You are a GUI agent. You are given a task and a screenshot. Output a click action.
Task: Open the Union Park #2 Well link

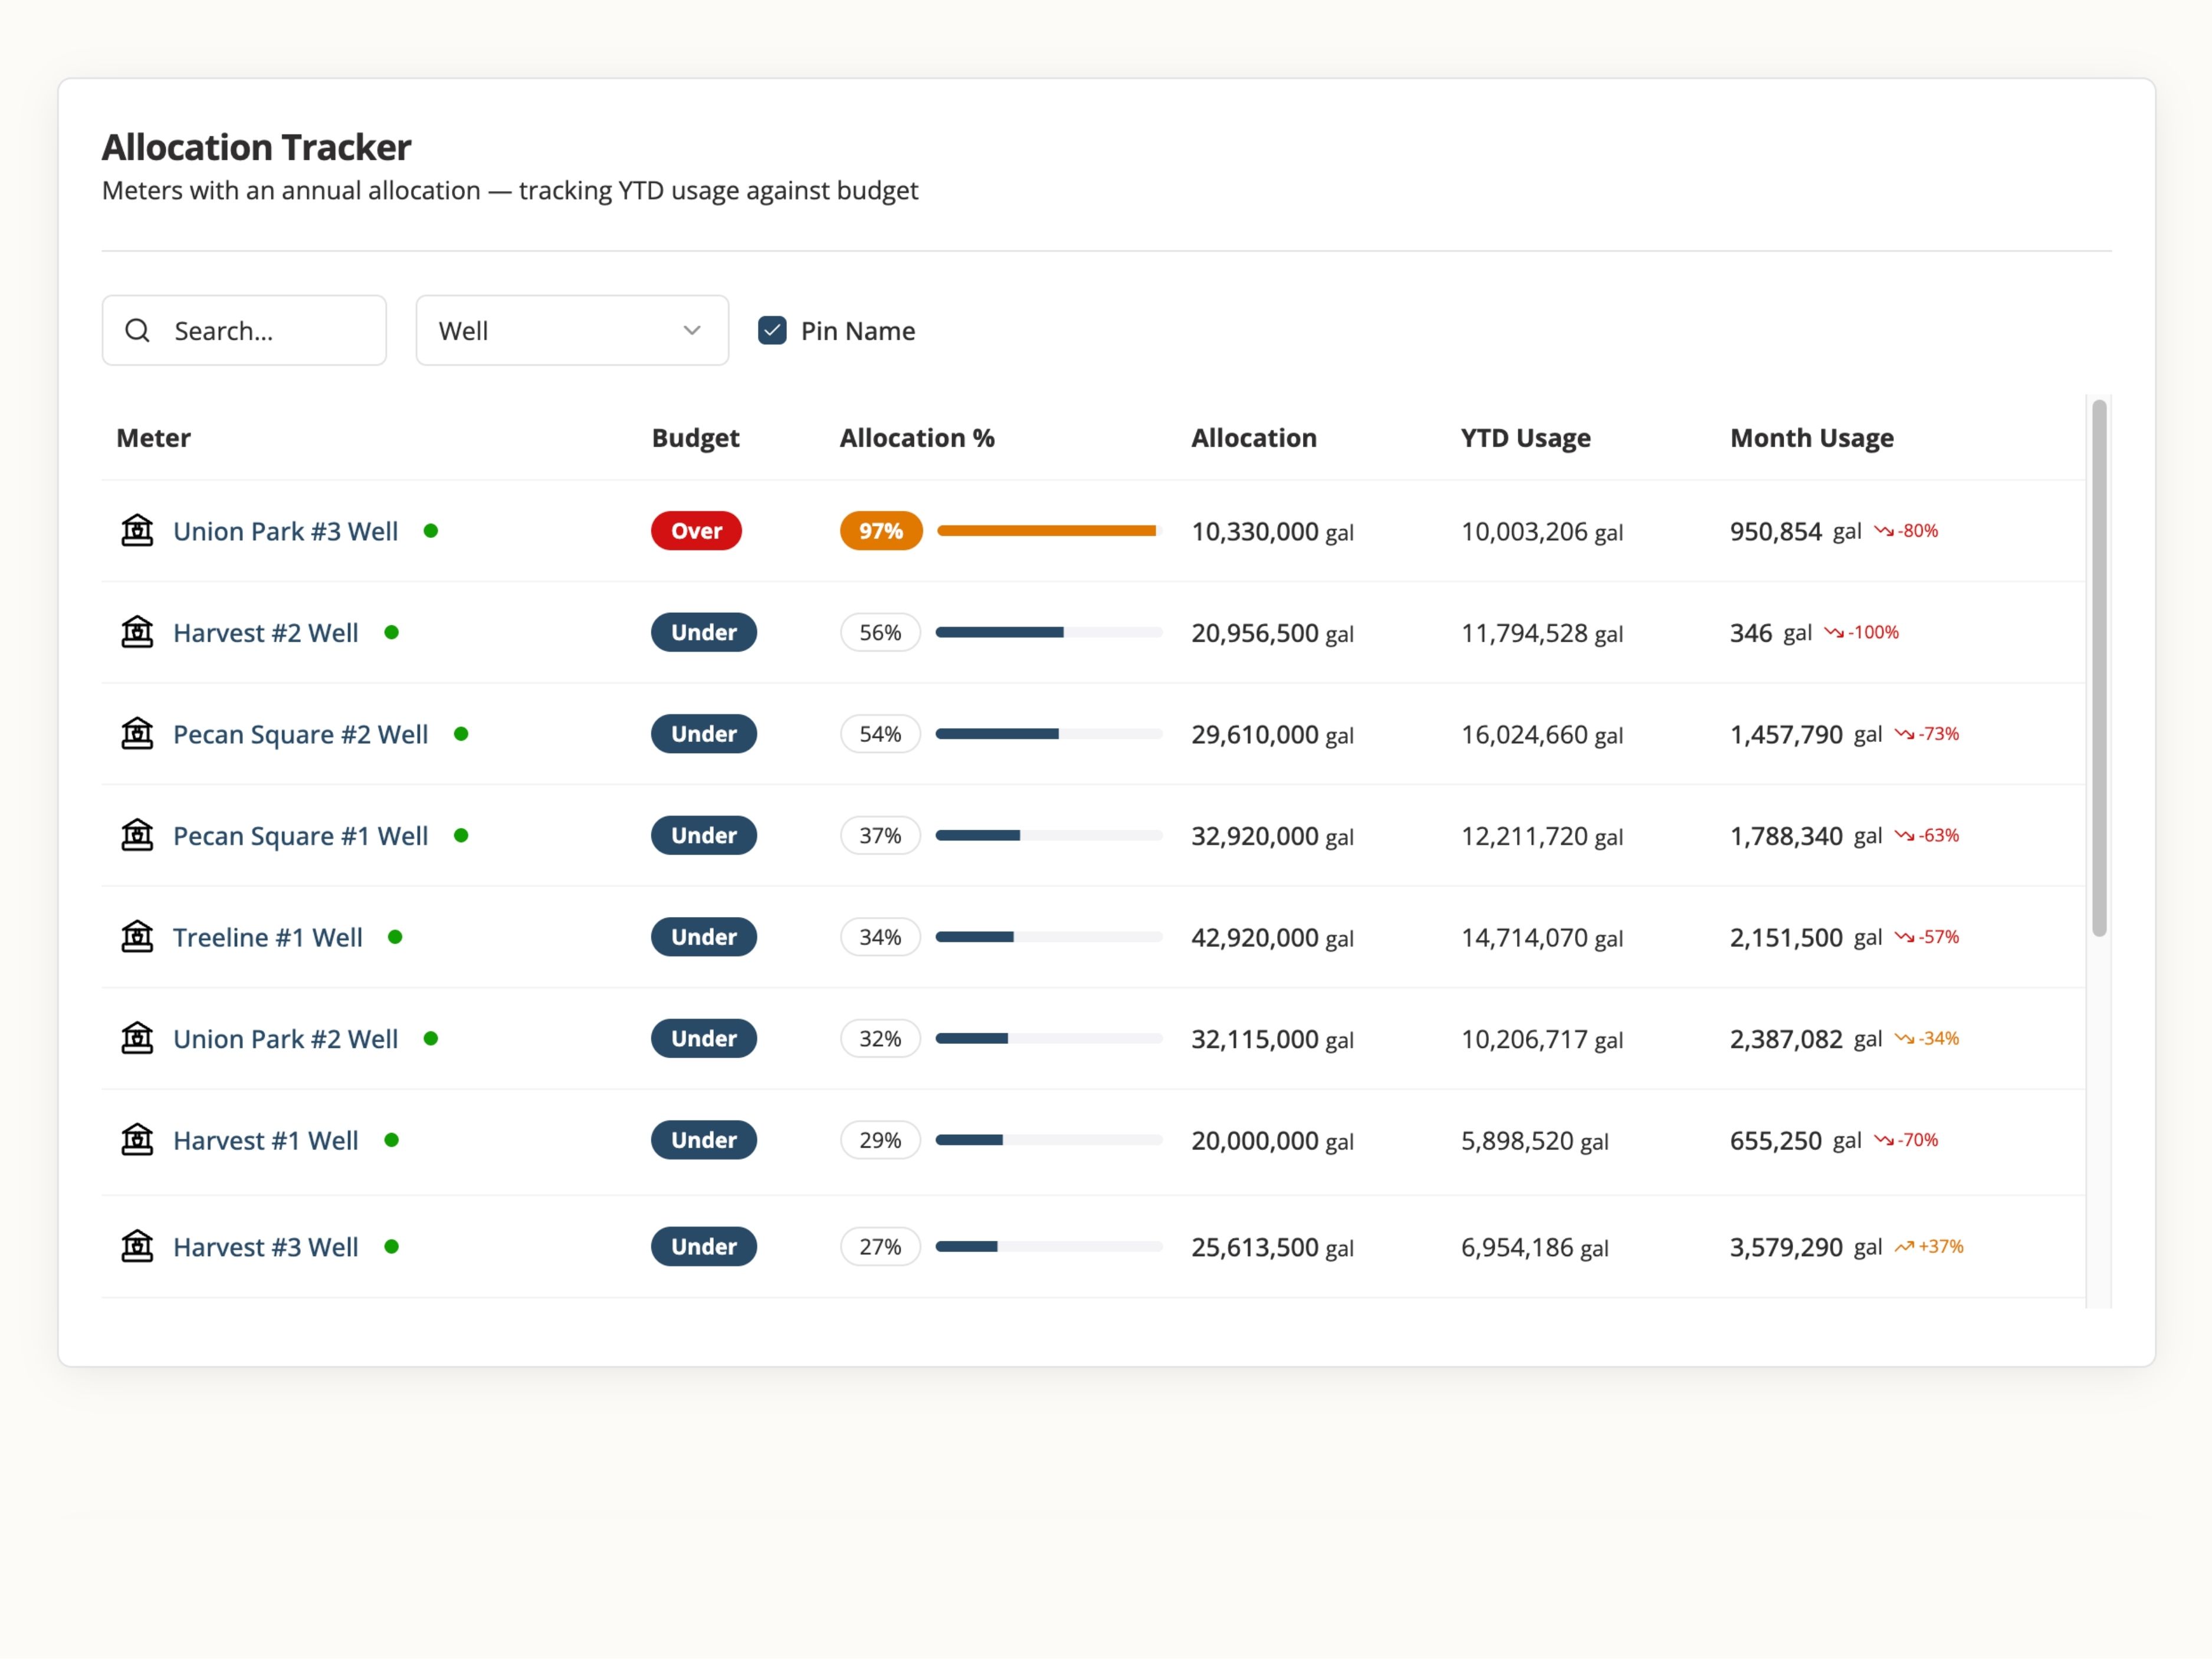(x=285, y=1039)
